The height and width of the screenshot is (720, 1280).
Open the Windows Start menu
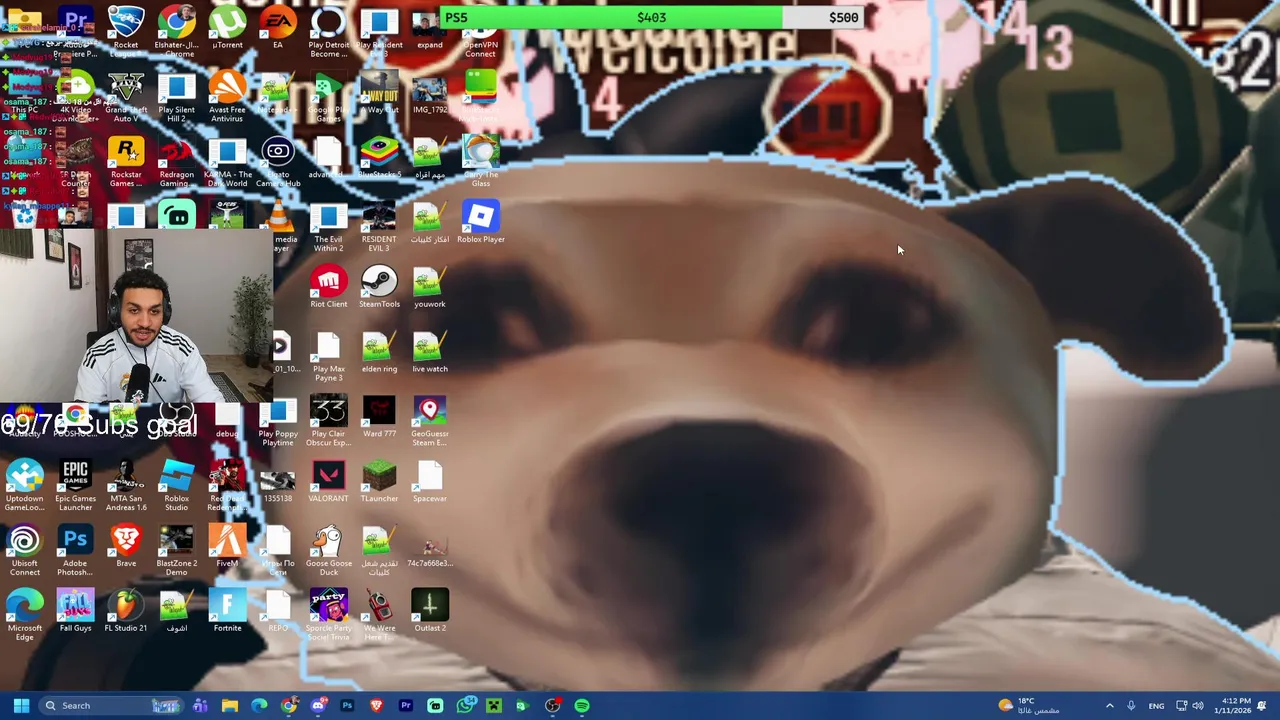pyautogui.click(x=21, y=706)
